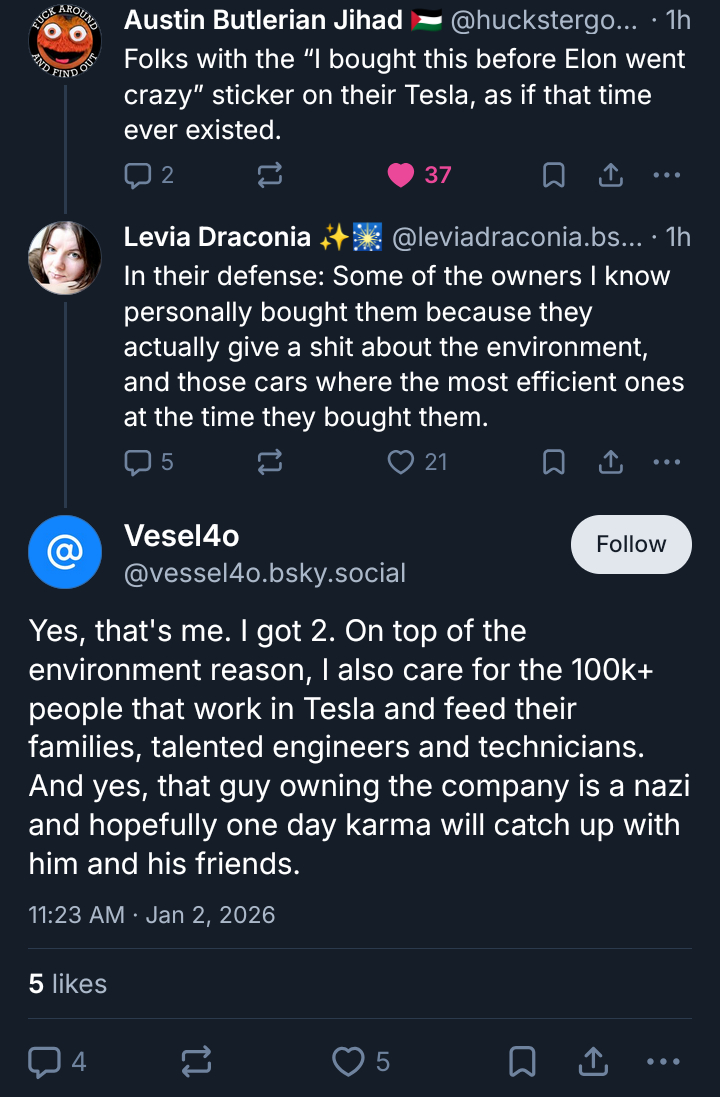Reply to Austin Butlerian Jihad's post

[137, 176]
